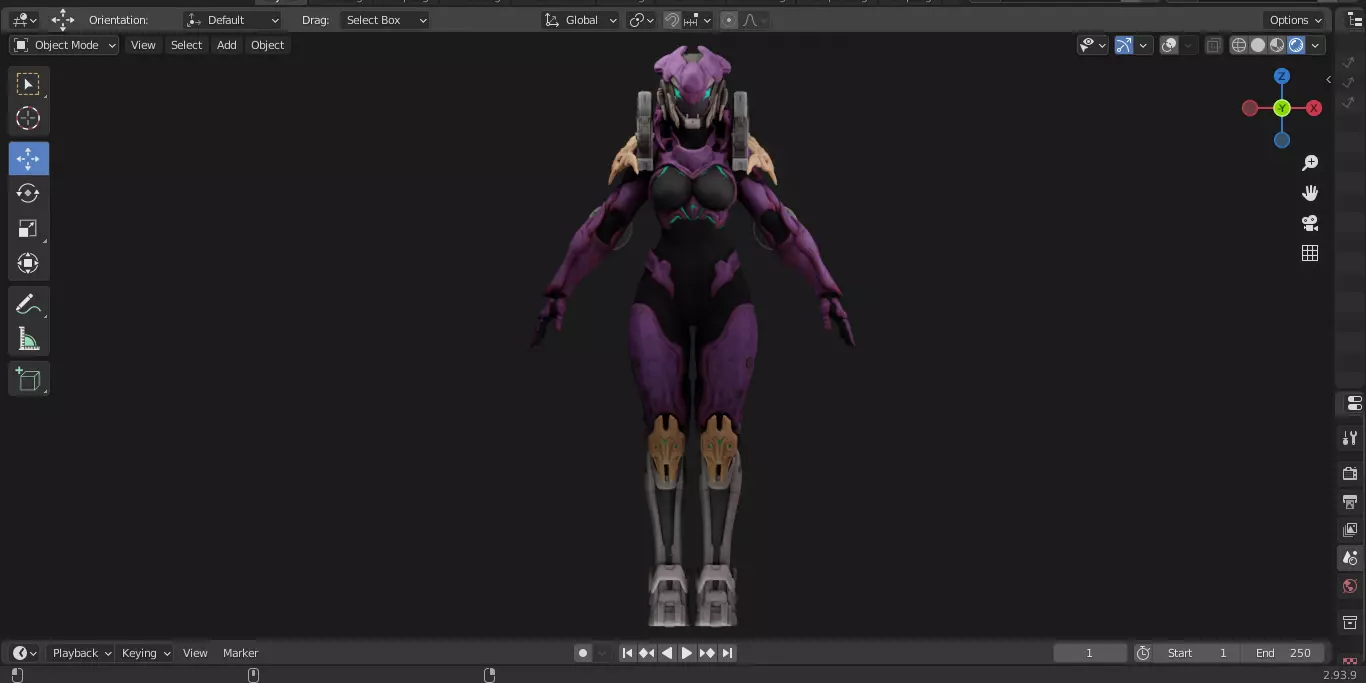Click the pan hand viewport icon
Screen dimensions: 1366x683
[1310, 193]
